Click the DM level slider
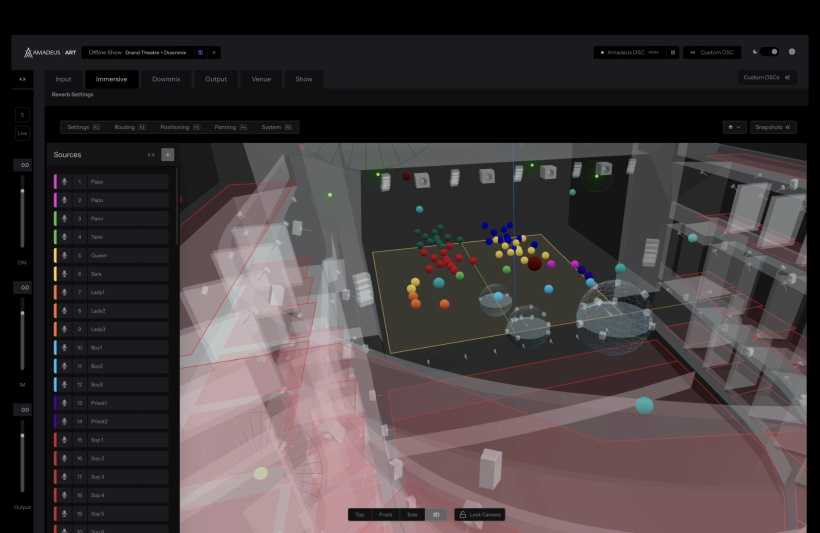 pyautogui.click(x=22, y=211)
